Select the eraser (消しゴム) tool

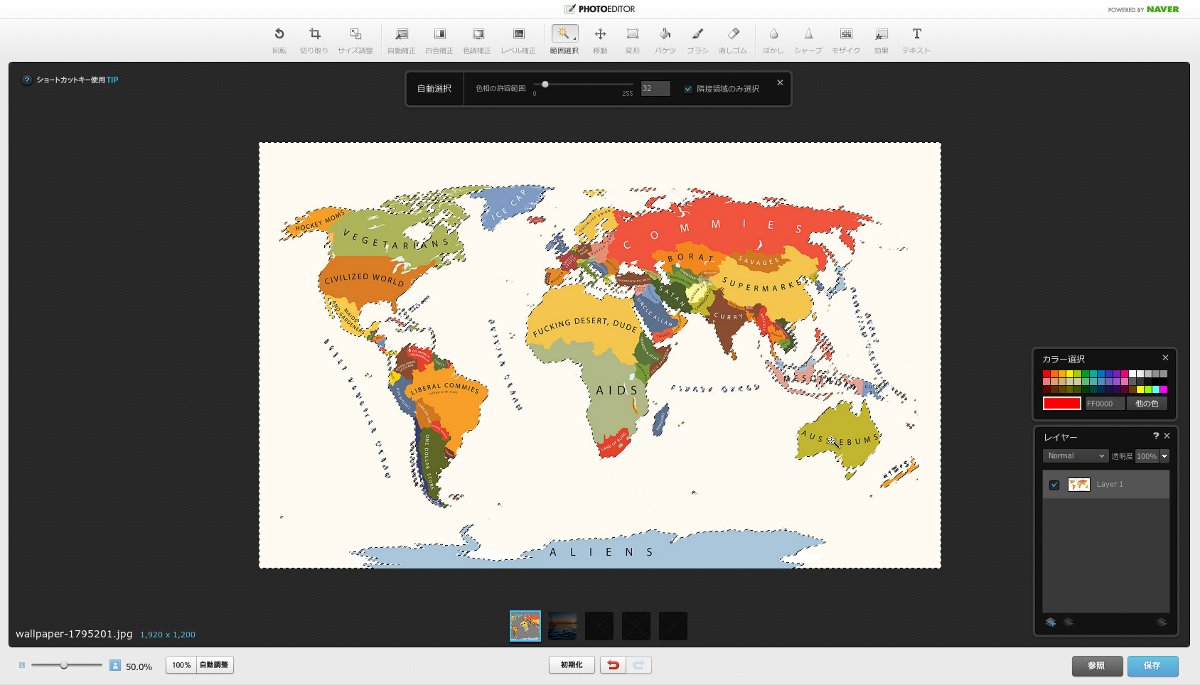click(733, 39)
